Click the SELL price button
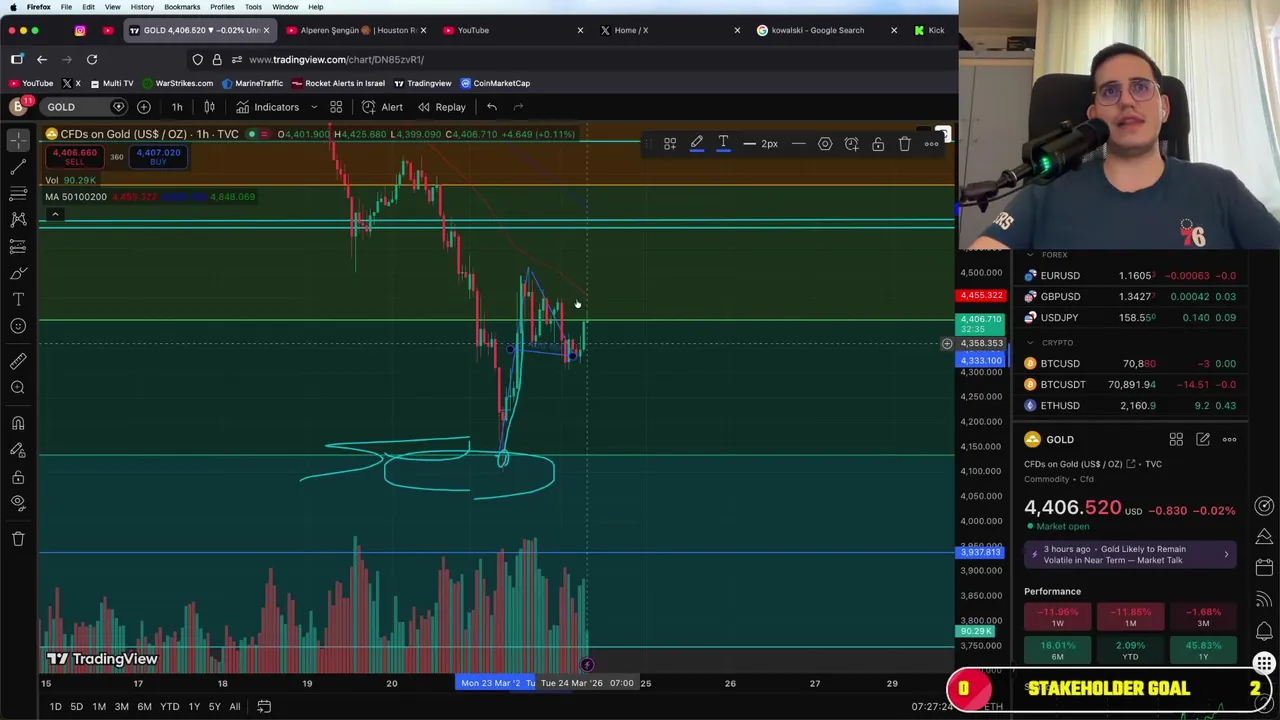Screen dimensions: 1280x720 pyautogui.click(x=75, y=157)
